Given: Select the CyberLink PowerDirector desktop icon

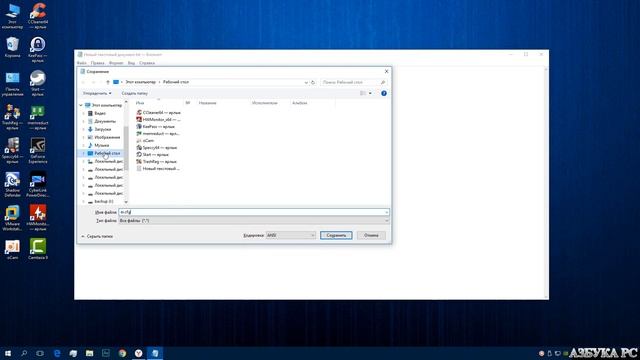Looking at the screenshot, I should [x=38, y=184].
